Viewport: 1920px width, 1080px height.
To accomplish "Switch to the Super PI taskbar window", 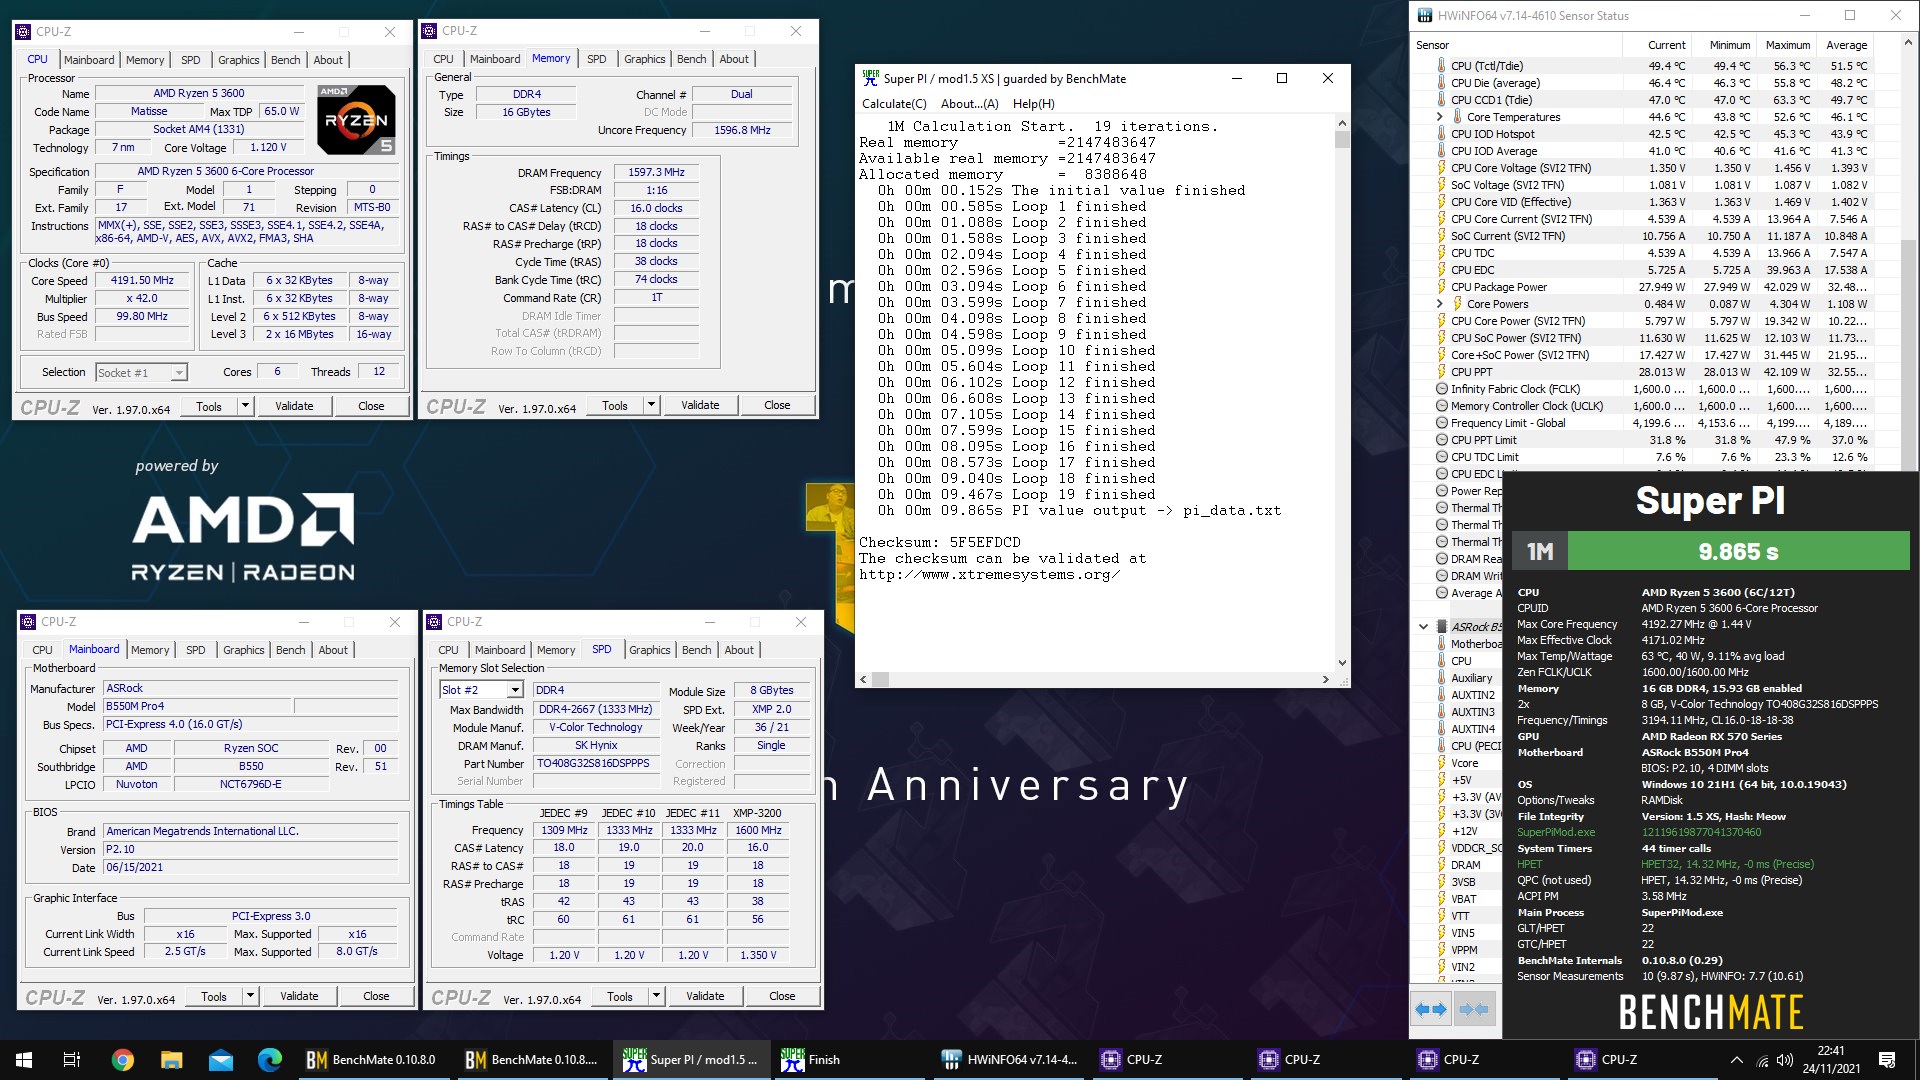I will (x=691, y=1060).
